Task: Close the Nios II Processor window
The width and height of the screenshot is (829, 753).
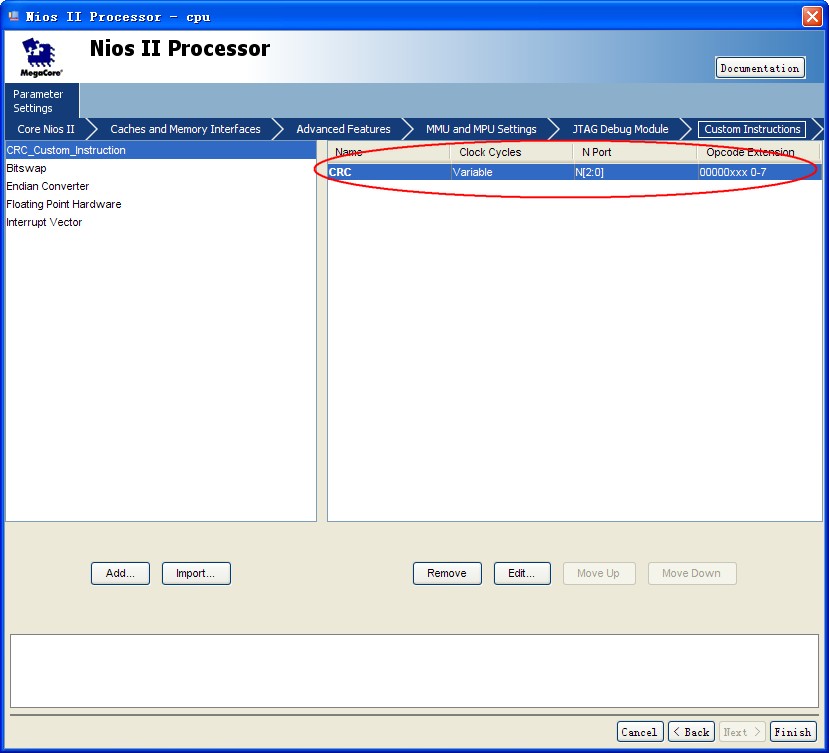Action: [812, 16]
